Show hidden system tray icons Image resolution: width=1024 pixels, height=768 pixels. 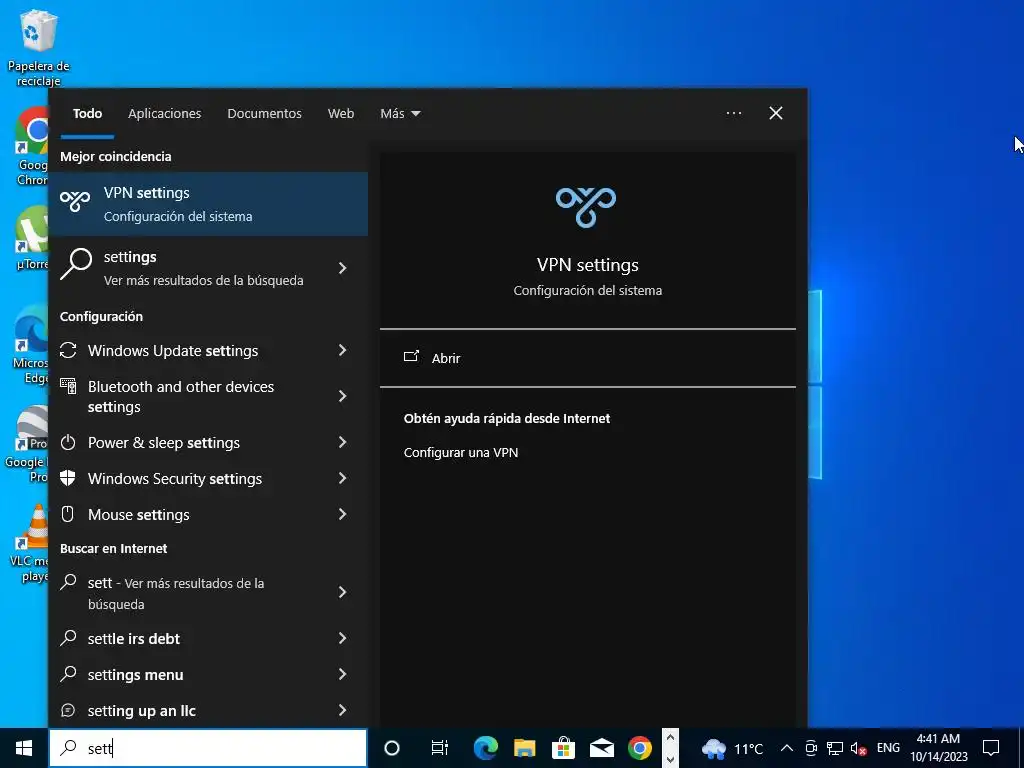[x=787, y=748]
